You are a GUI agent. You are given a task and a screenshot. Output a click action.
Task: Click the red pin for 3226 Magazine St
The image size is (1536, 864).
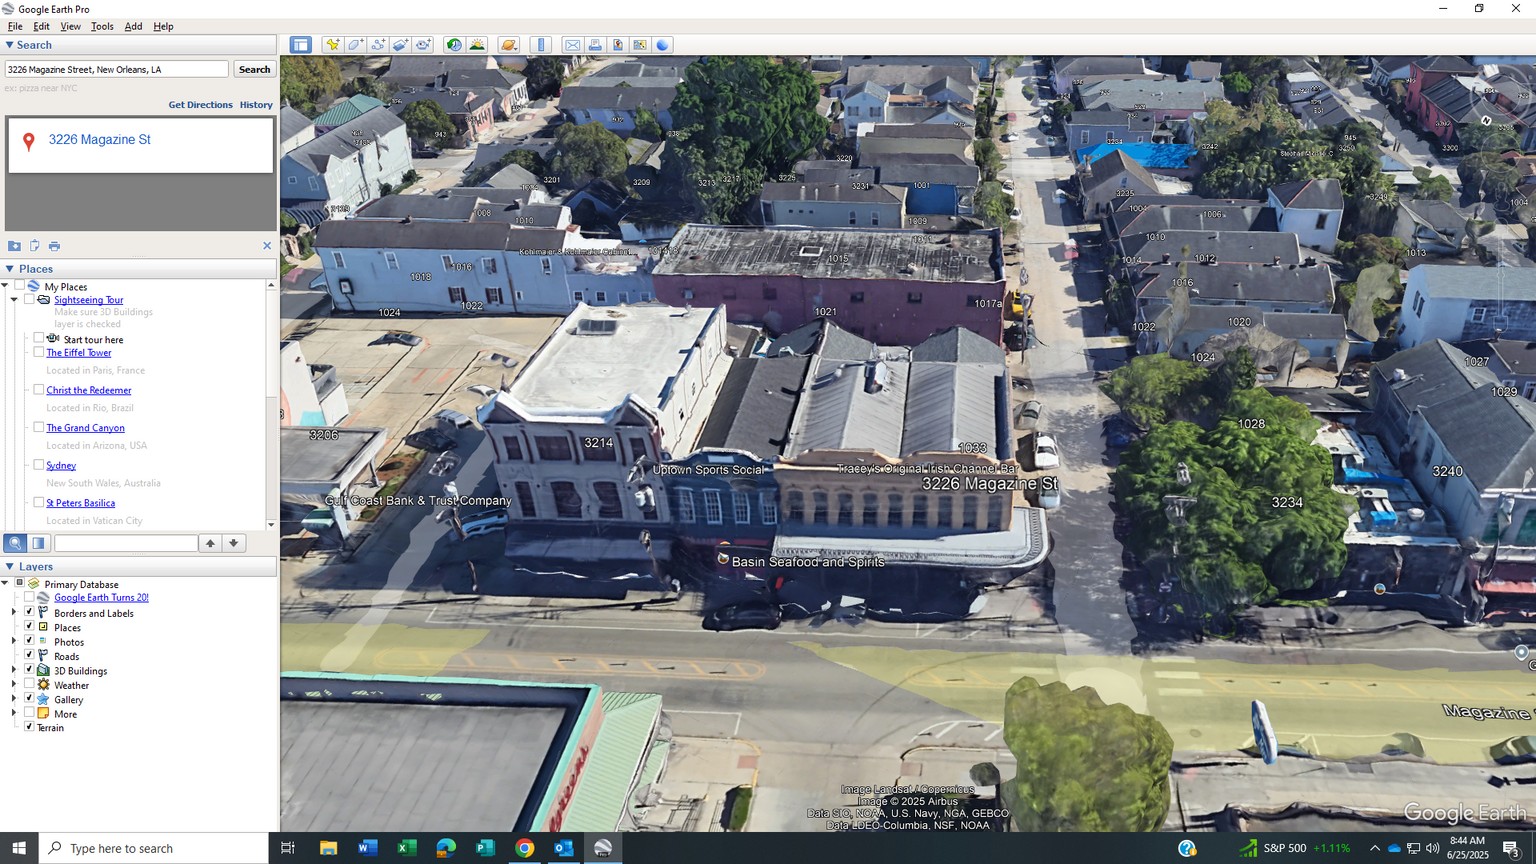point(29,142)
